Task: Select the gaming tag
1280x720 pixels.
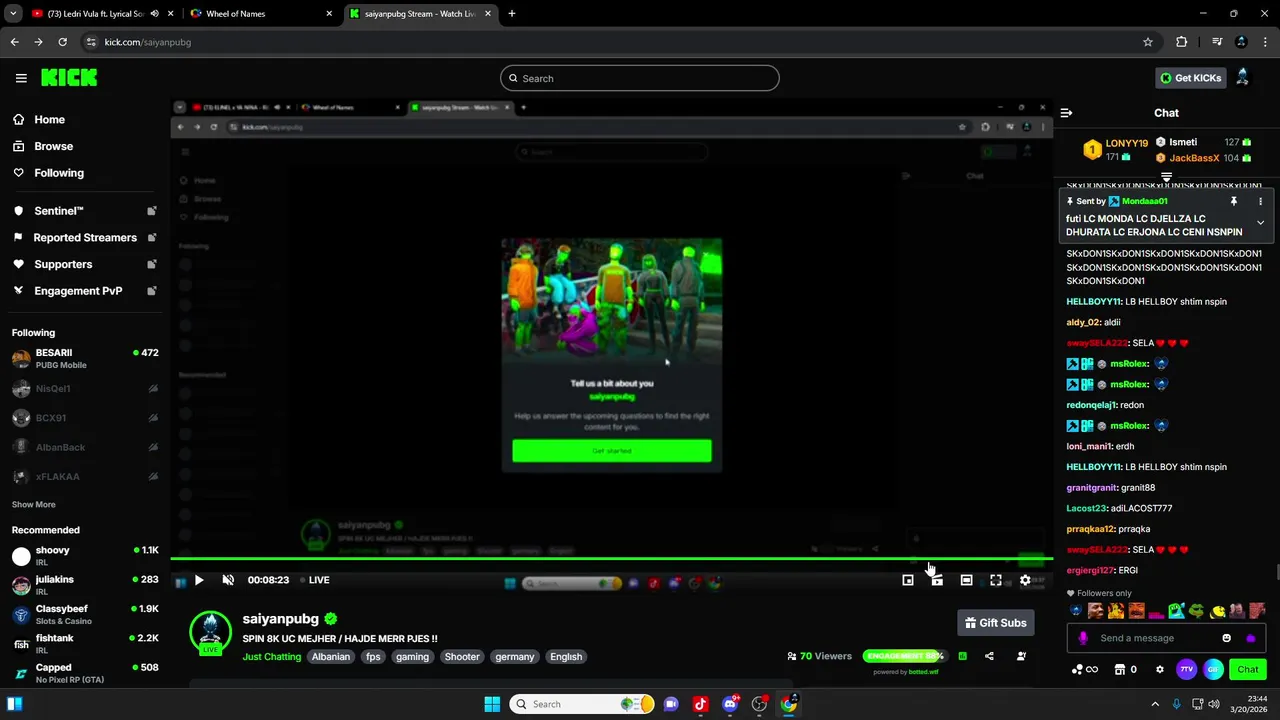Action: (412, 657)
